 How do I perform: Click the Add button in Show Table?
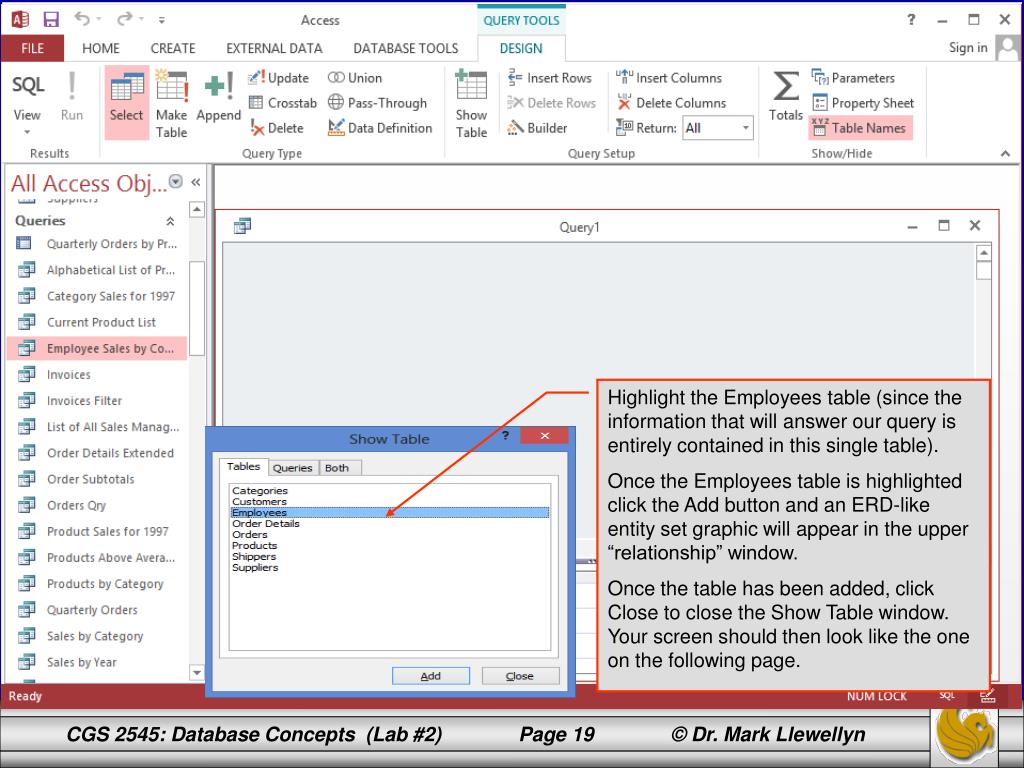[430, 676]
